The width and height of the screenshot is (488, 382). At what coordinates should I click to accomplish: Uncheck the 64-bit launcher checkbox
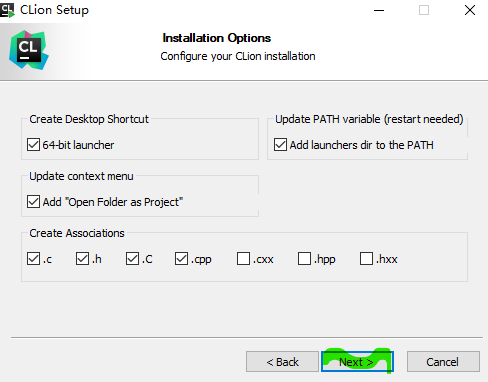(x=33, y=145)
